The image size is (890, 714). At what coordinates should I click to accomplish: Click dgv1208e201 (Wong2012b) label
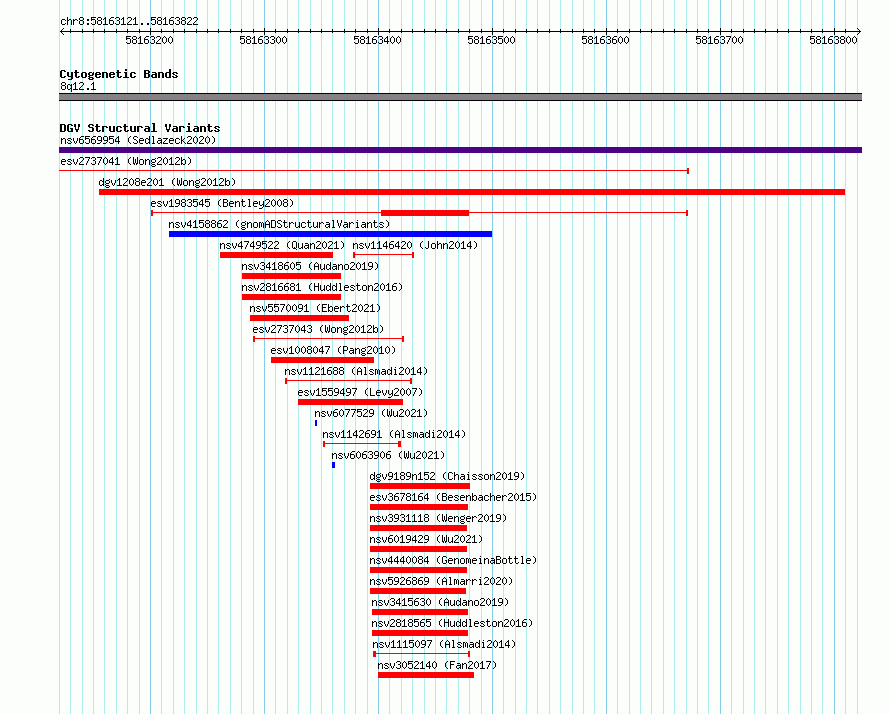tap(167, 182)
